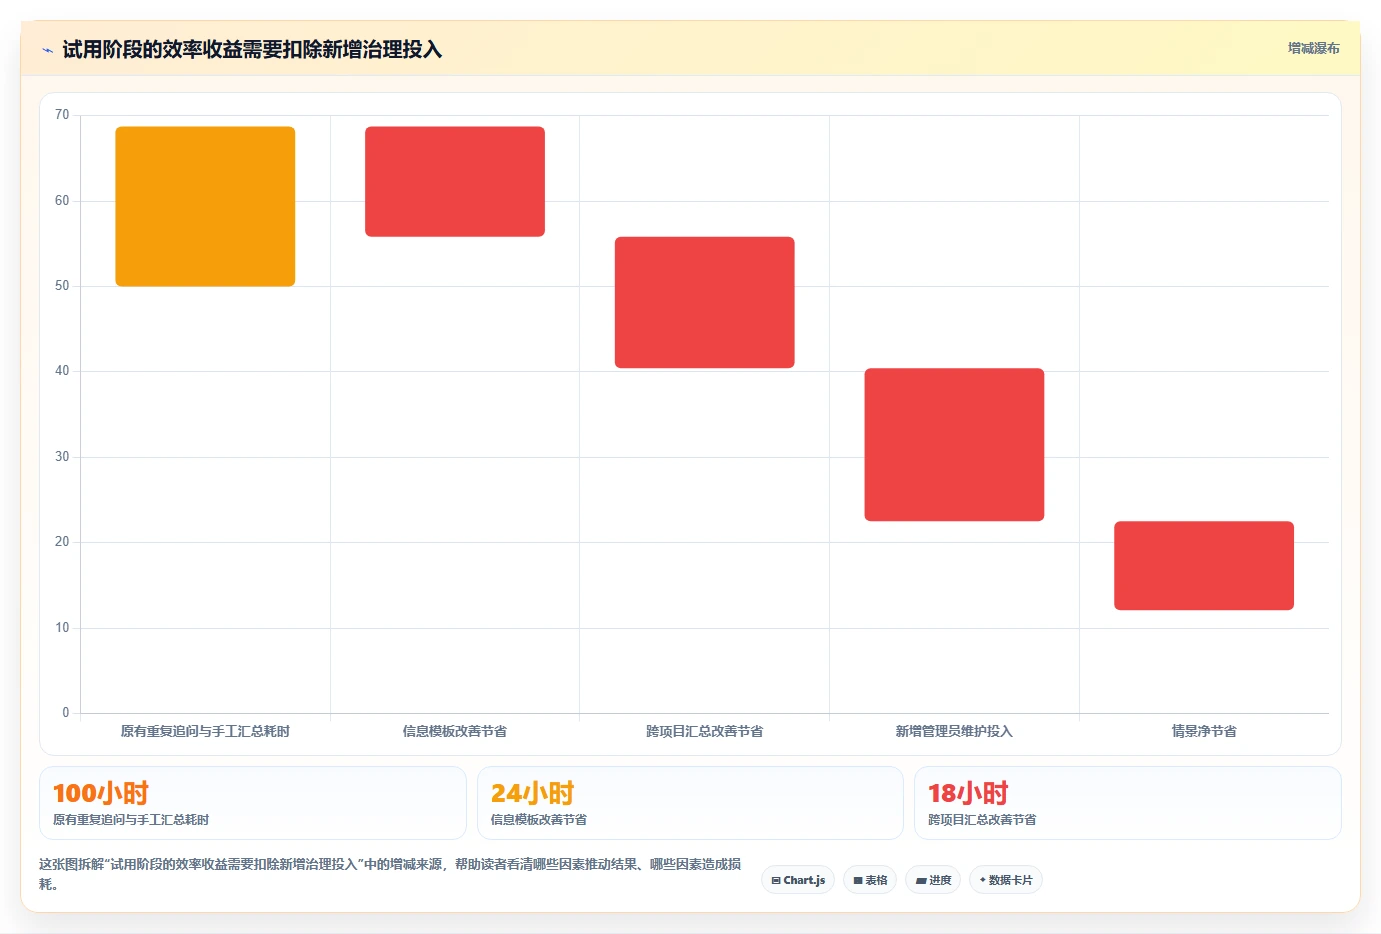Click y-axis tick value 60
Image resolution: width=1381 pixels, height=934 pixels.
tap(62, 201)
